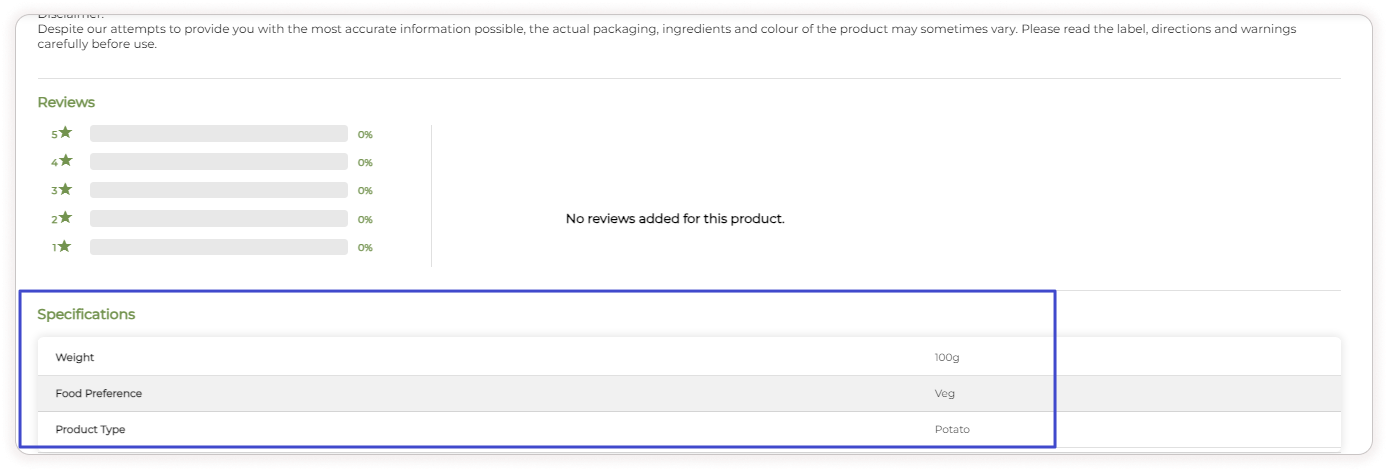
Task: Select the 3-star rating progress bar
Action: click(218, 190)
